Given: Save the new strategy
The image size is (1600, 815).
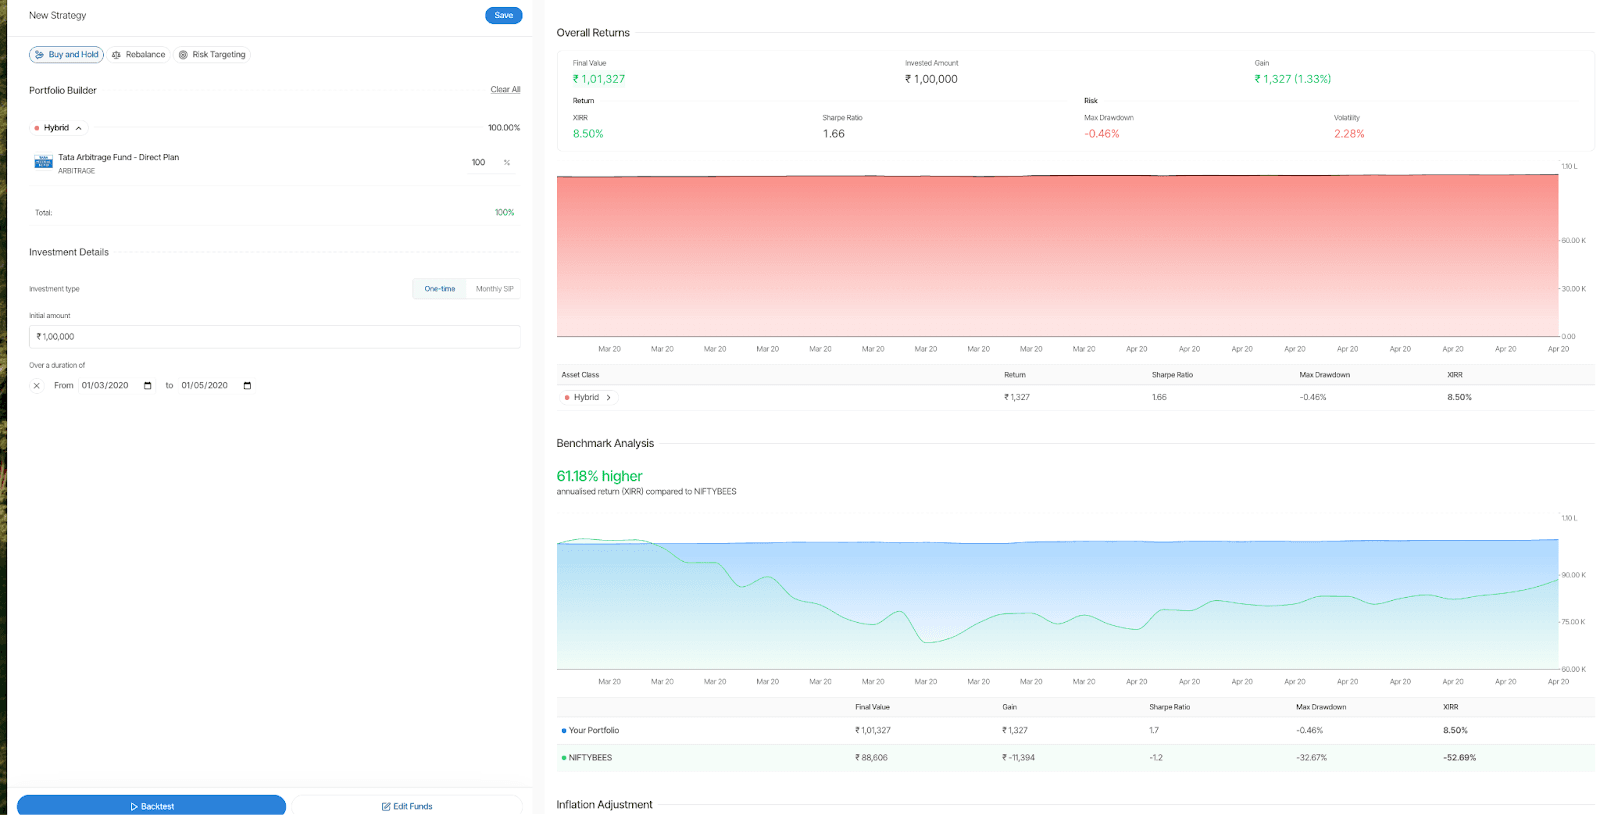Looking at the screenshot, I should point(503,15).
